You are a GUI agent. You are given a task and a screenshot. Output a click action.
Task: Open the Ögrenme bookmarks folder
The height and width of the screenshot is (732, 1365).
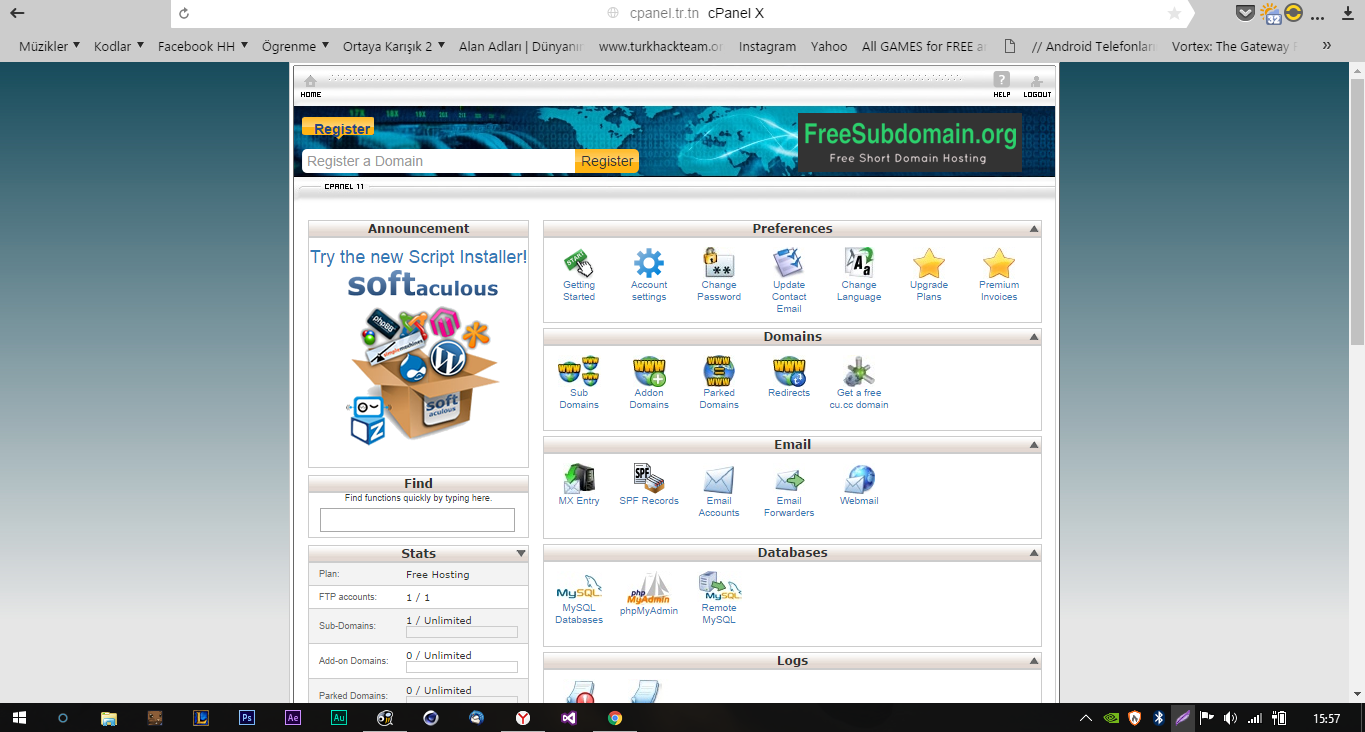click(x=296, y=46)
